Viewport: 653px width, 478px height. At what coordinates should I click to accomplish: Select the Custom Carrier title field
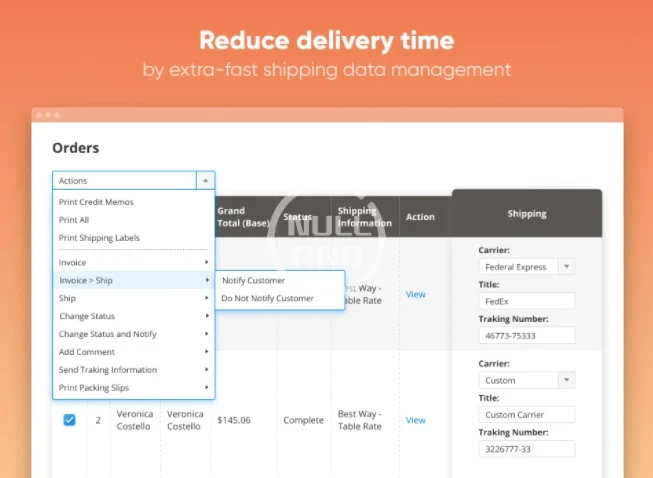(526, 414)
